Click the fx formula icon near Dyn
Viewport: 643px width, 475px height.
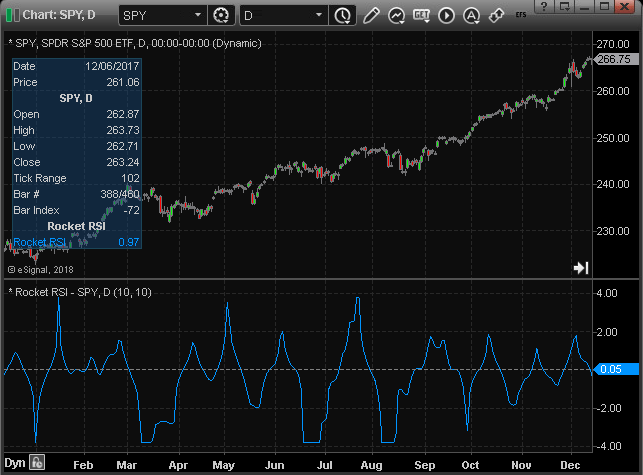pos(37,463)
